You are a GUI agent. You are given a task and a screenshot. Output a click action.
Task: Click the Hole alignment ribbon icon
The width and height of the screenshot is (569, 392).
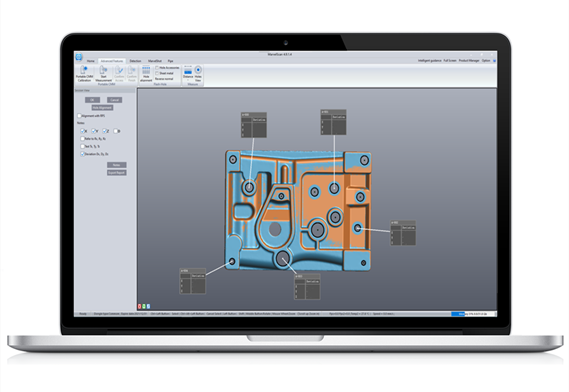click(146, 74)
